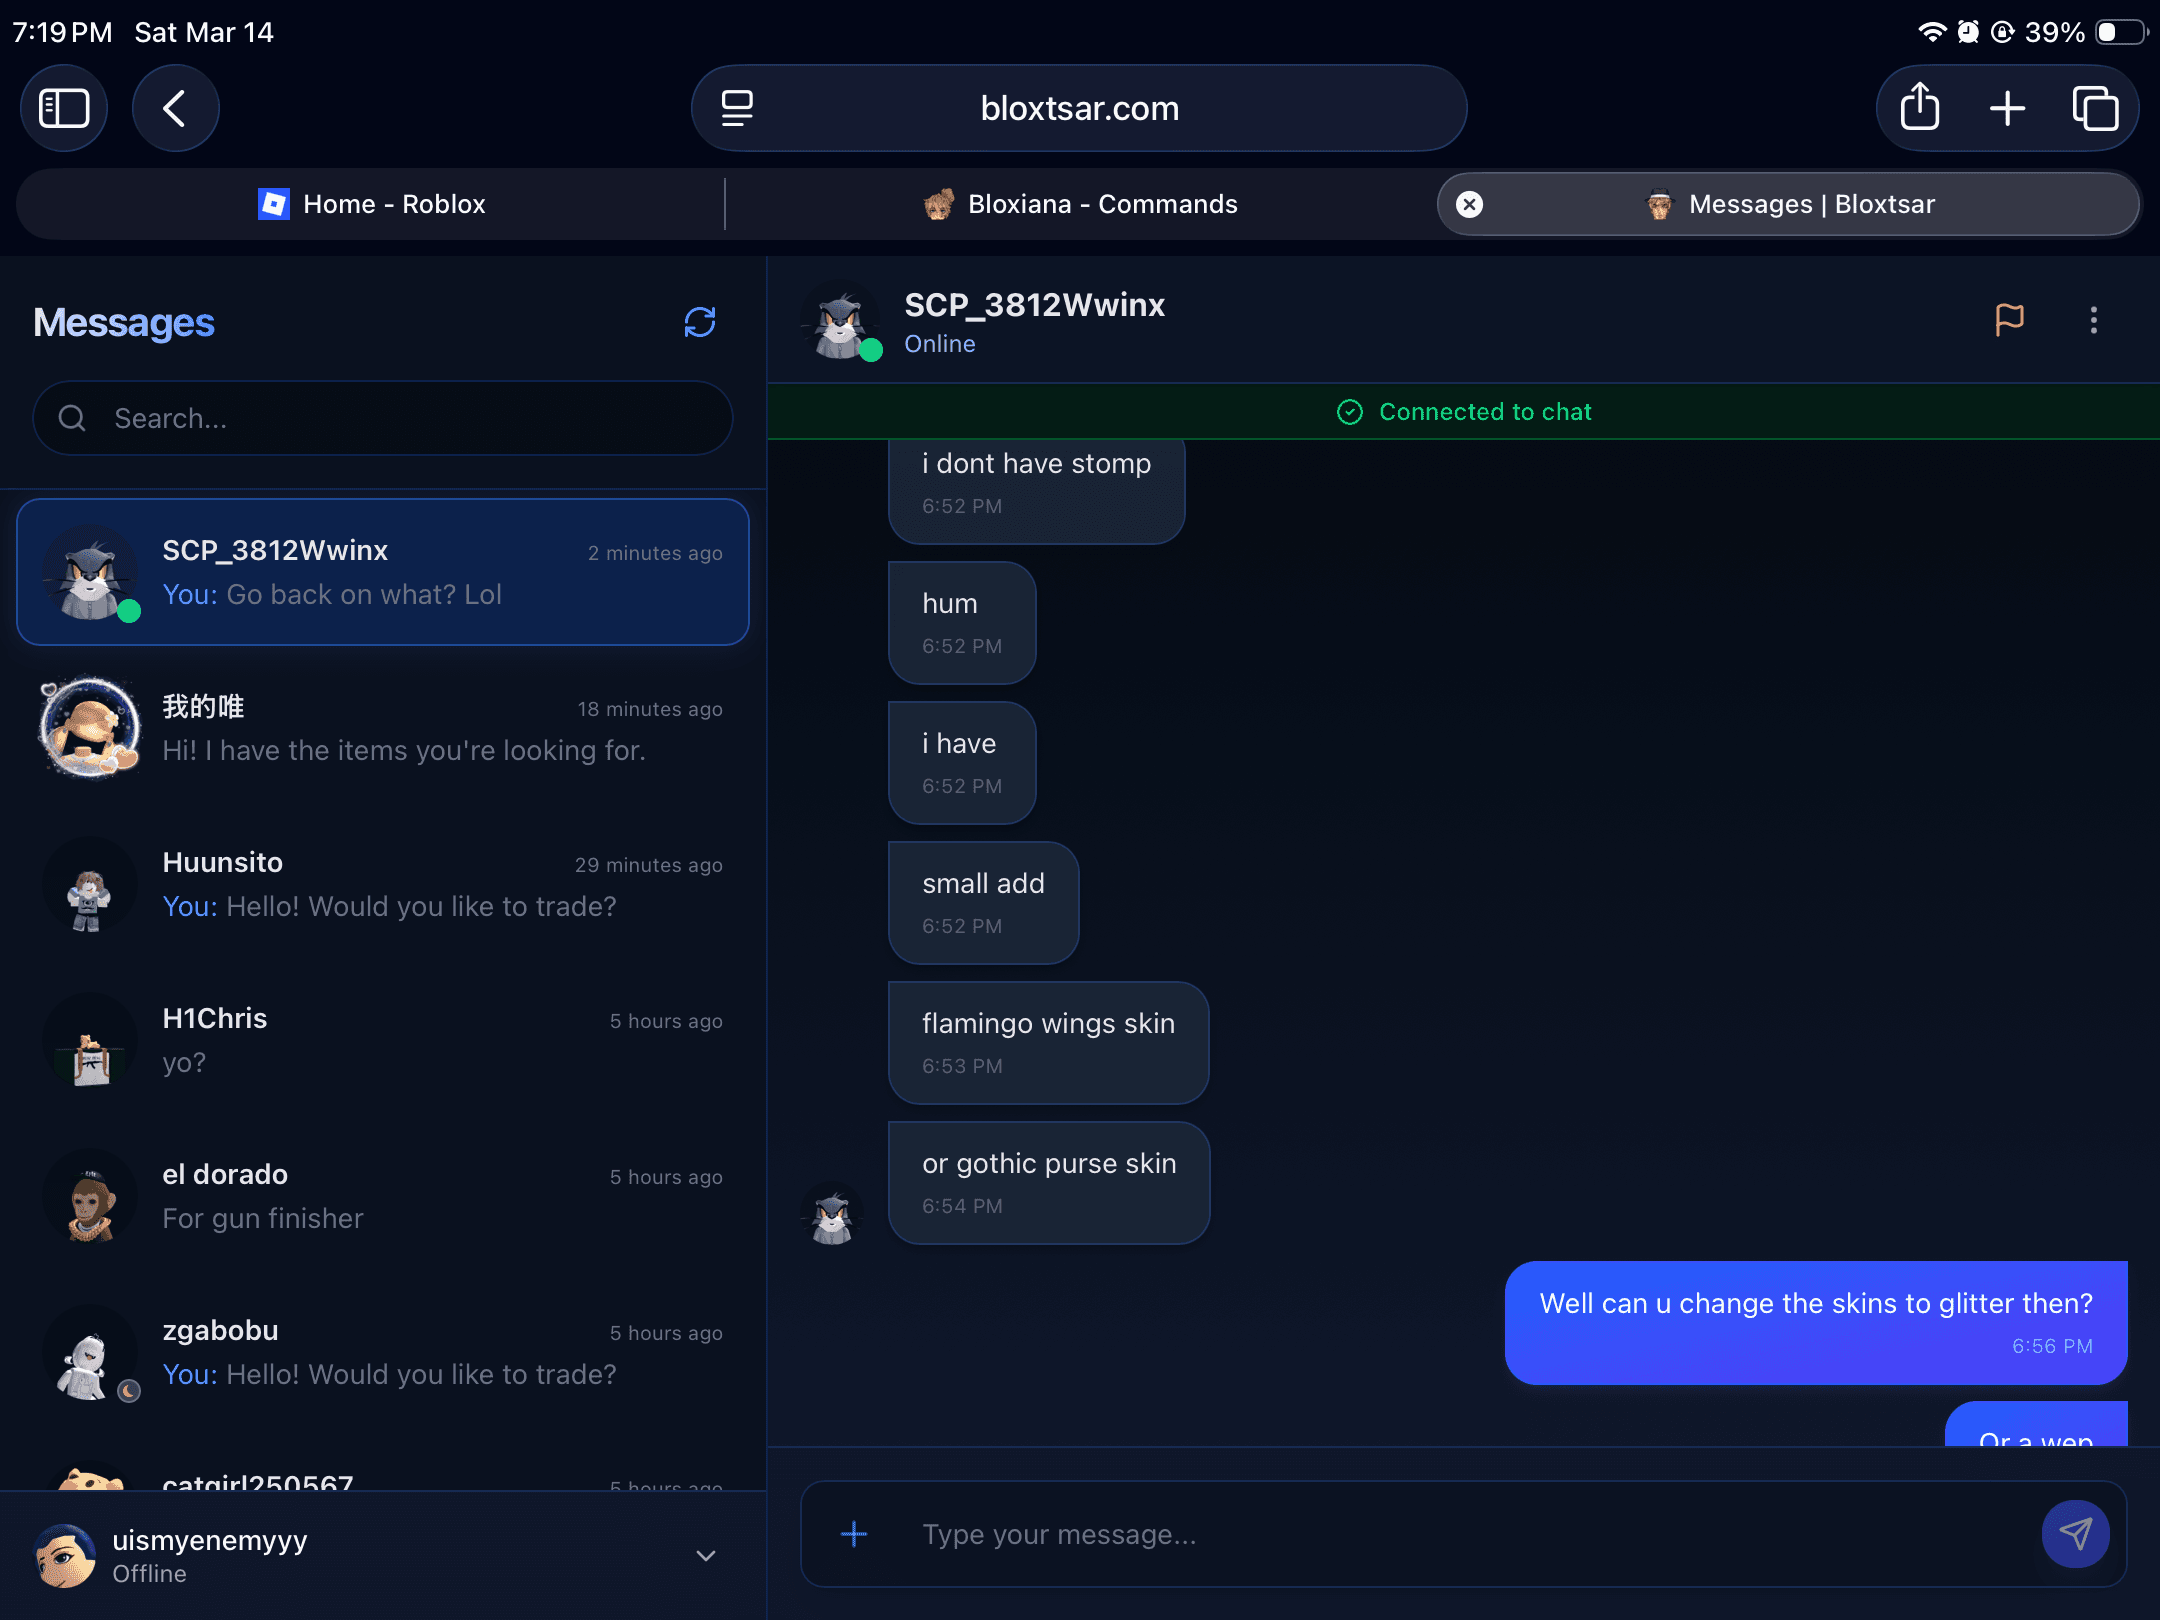
Task: Send the message with paper plane
Action: pyautogui.click(x=2076, y=1534)
